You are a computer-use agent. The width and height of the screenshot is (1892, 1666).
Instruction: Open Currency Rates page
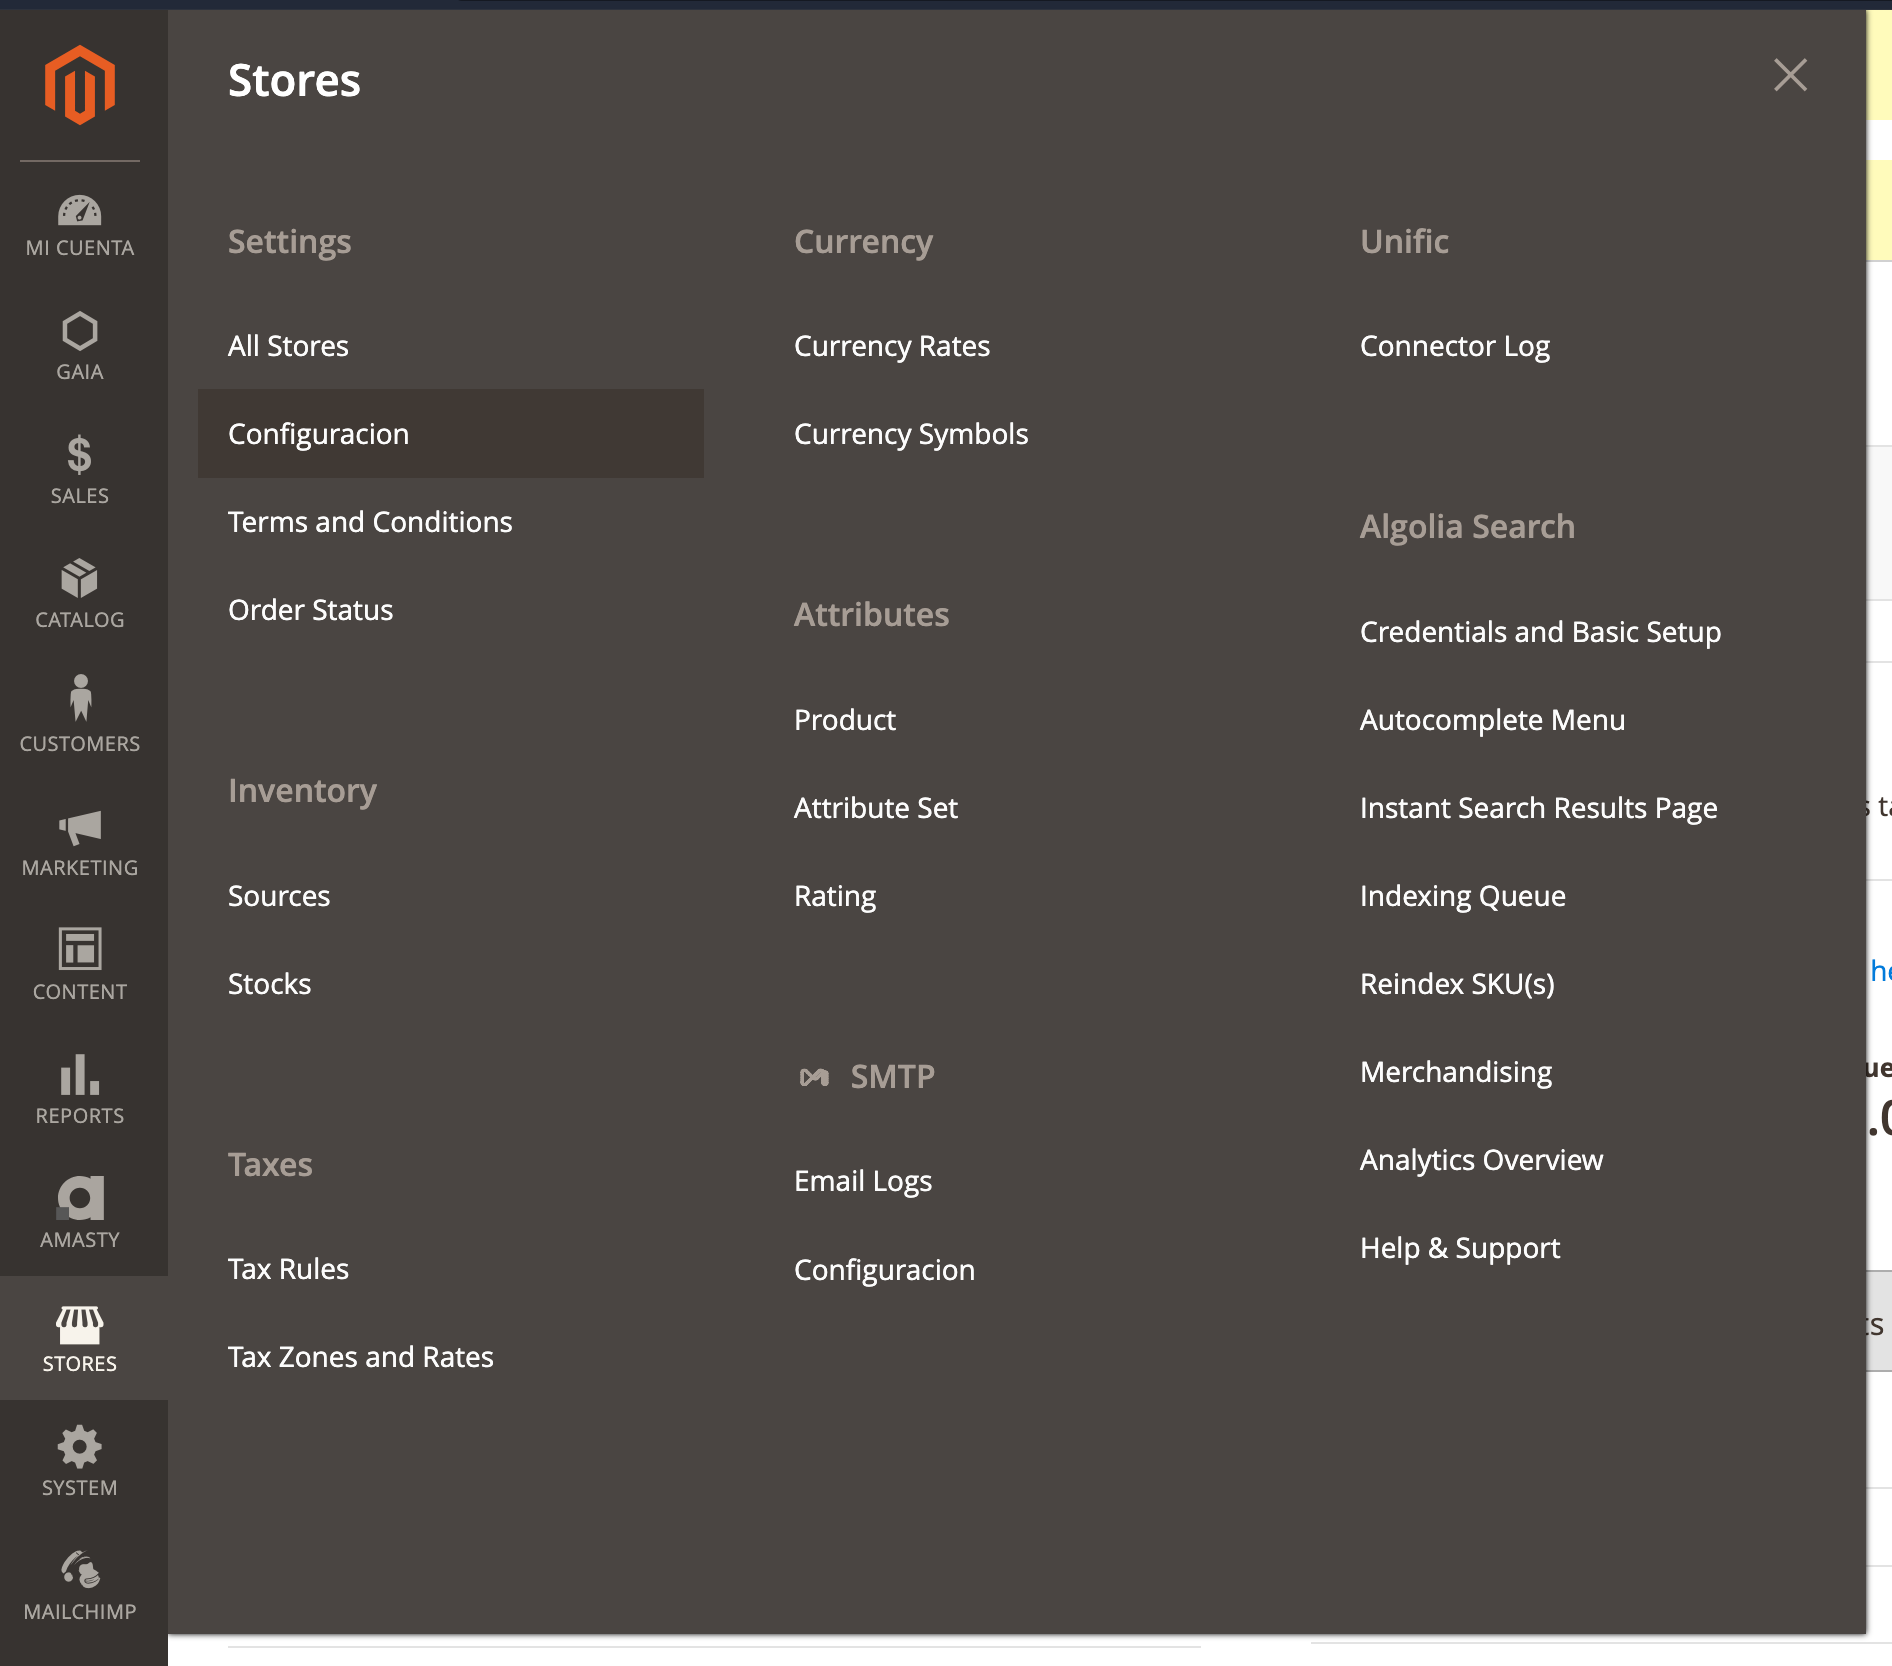891,346
